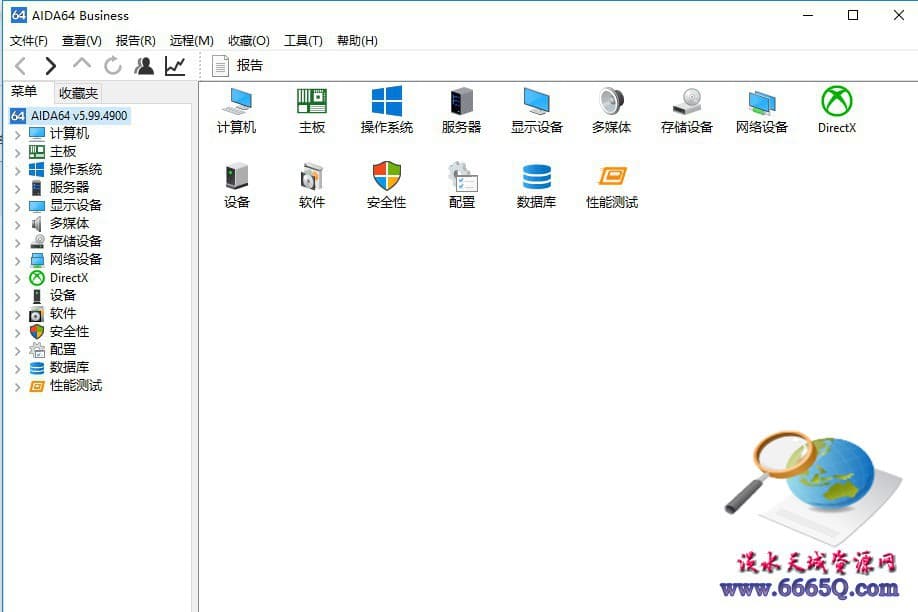The image size is (918, 612).
Task: Open the 数据库 database icon in main panel
Action: click(x=536, y=185)
